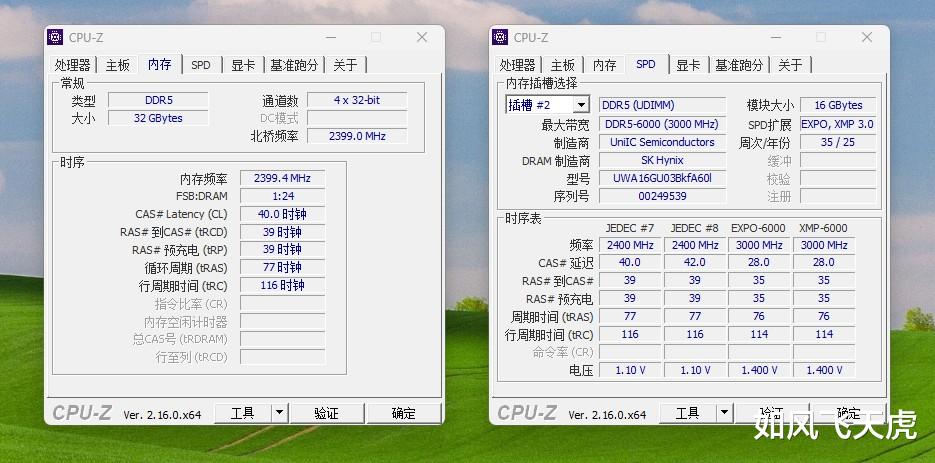Click the 116 时钟 tRC value

pyautogui.click(x=283, y=285)
